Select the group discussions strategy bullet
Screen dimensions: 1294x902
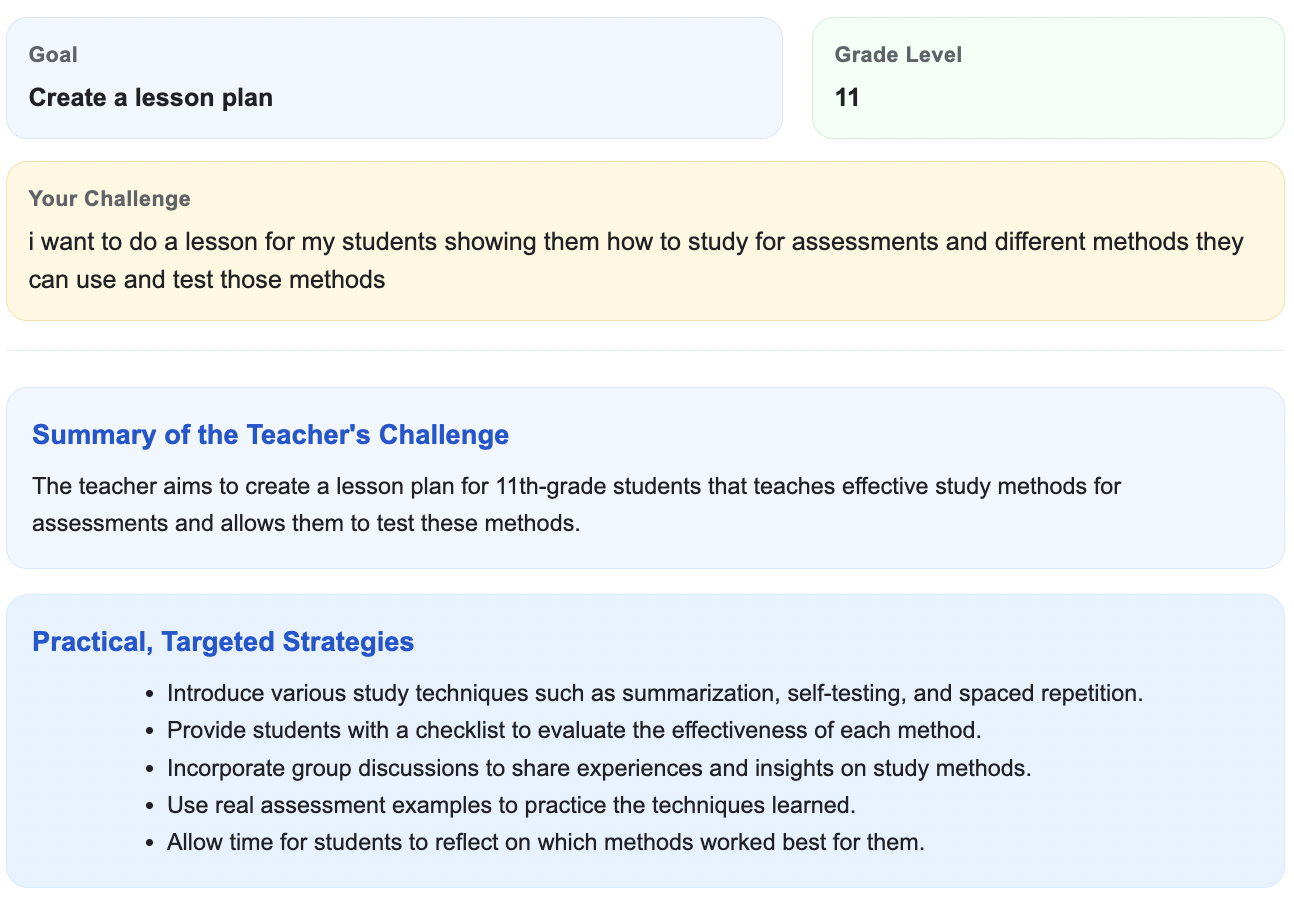598,768
